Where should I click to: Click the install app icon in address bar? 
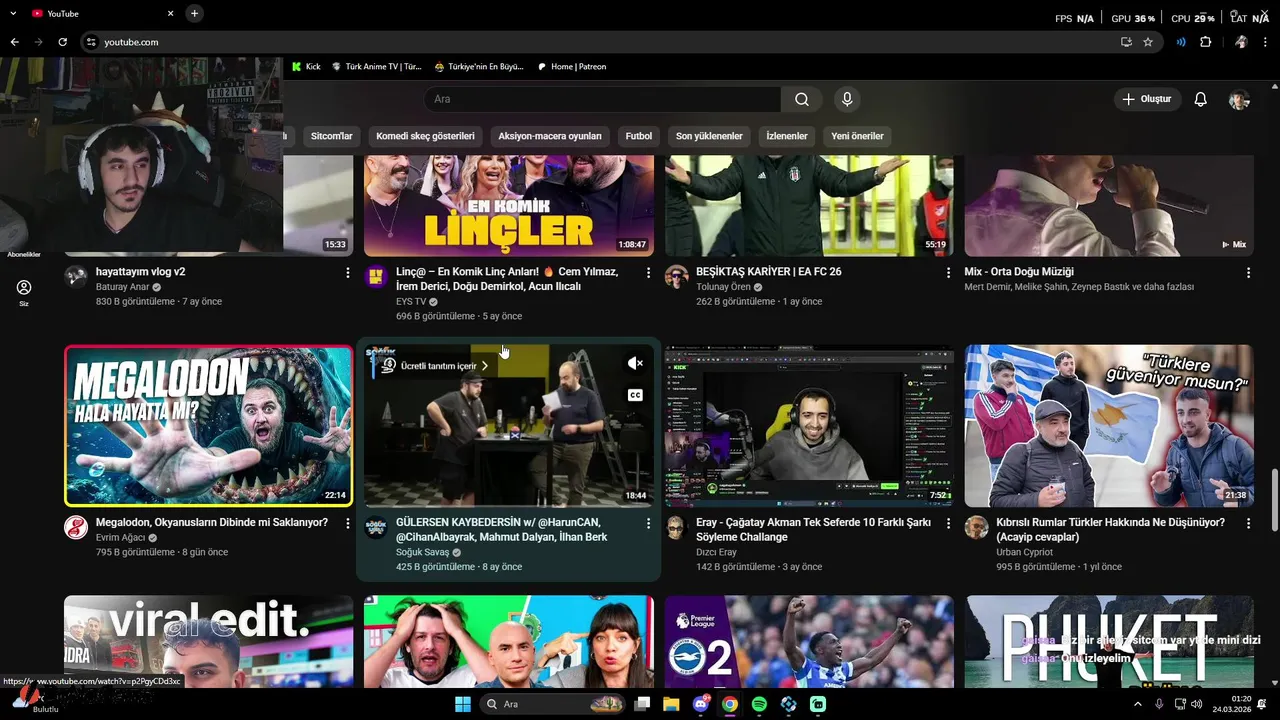click(1126, 42)
